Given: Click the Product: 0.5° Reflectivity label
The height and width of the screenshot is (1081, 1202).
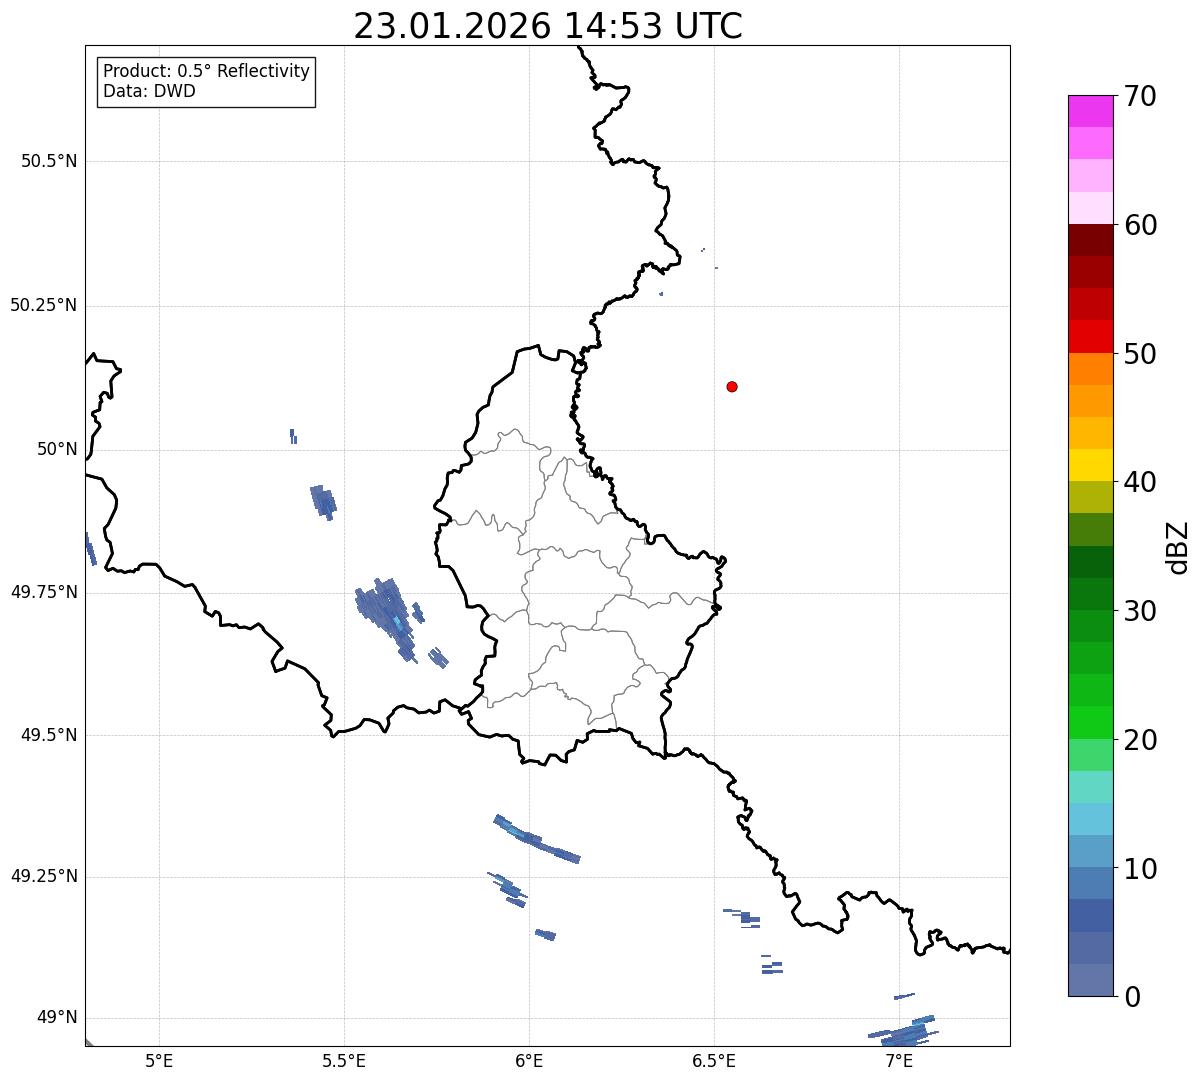Looking at the screenshot, I should 206,71.
